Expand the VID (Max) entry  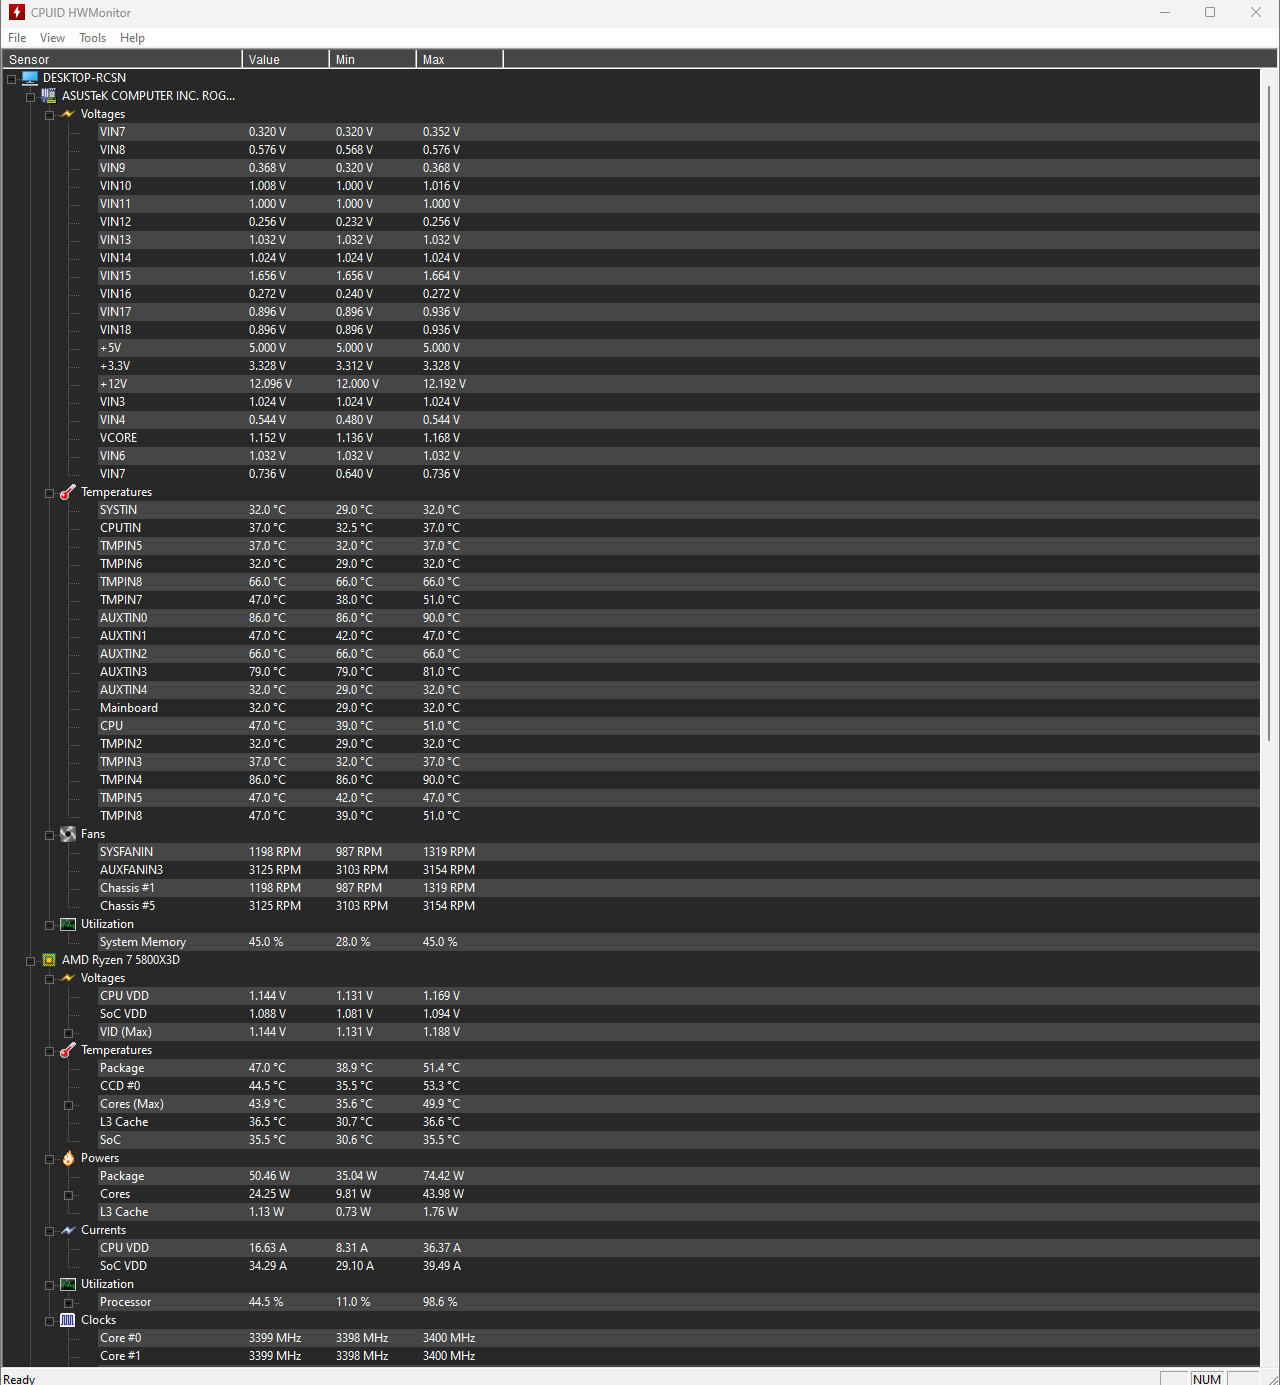[x=69, y=1033]
